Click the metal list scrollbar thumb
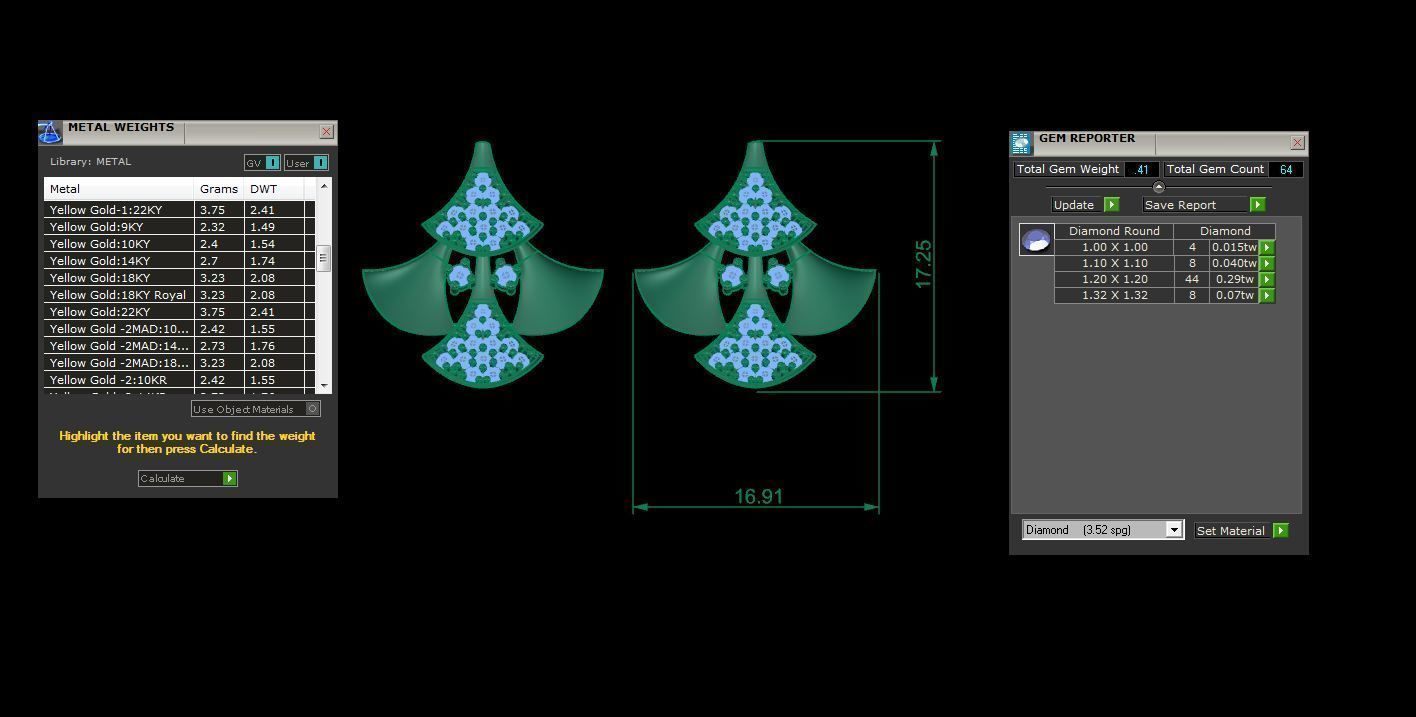 [323, 258]
